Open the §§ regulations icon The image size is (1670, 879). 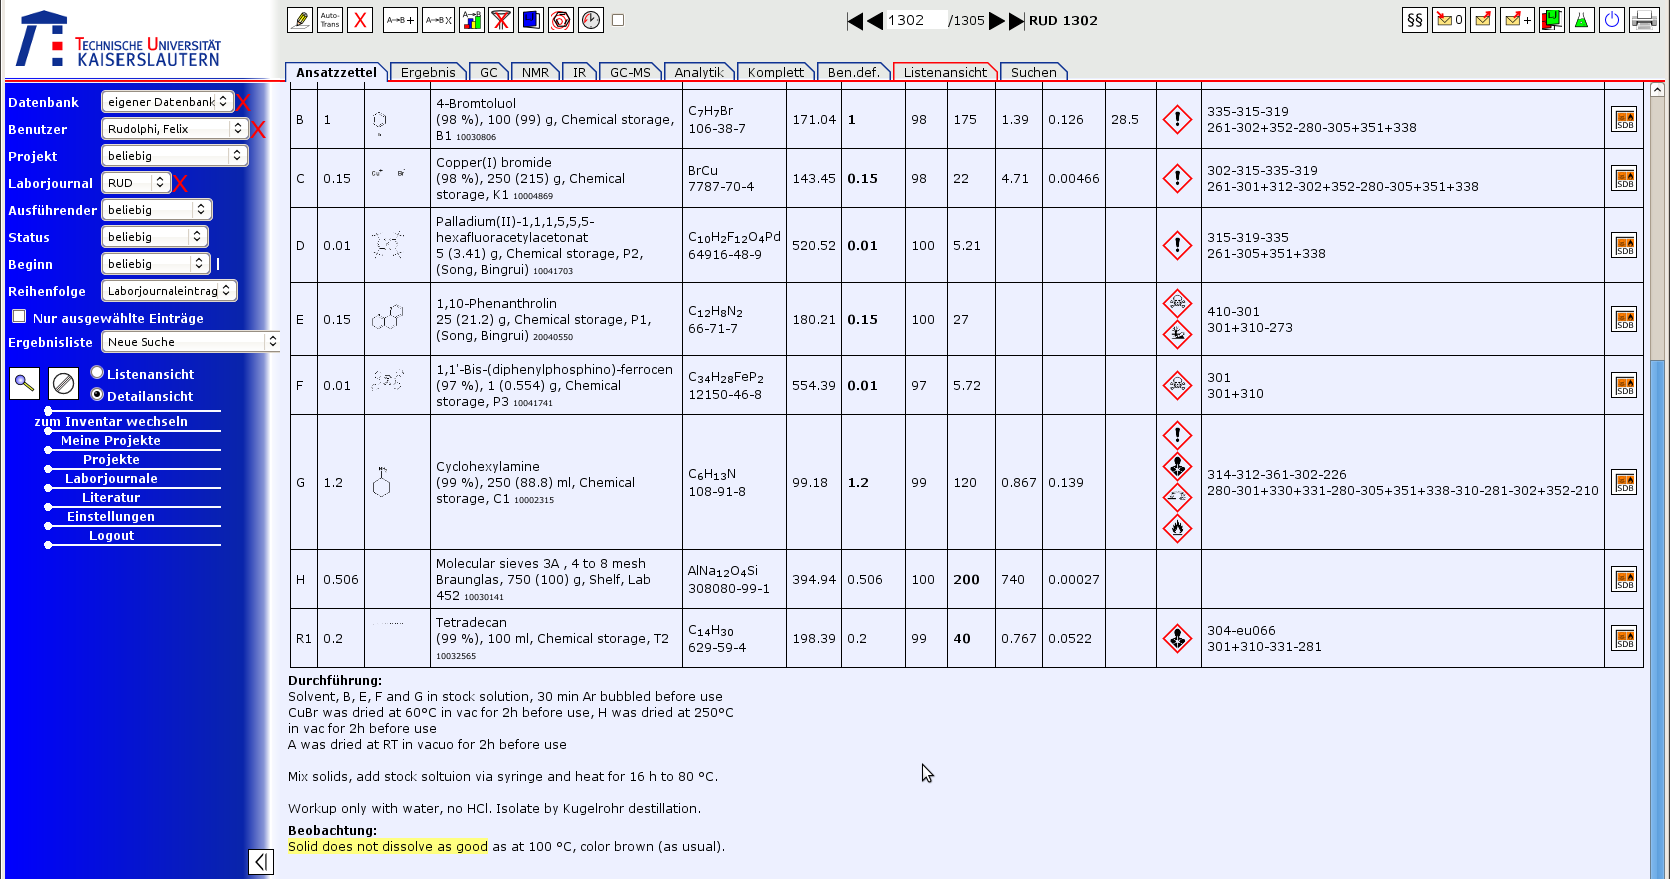point(1414,20)
